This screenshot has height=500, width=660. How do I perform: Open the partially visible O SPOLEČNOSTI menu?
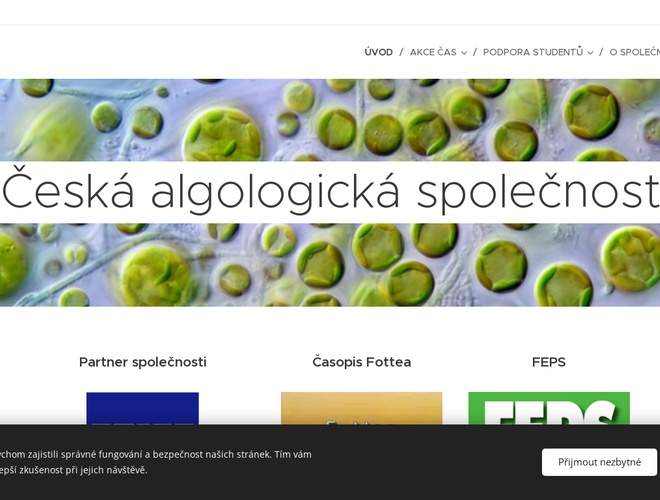635,52
